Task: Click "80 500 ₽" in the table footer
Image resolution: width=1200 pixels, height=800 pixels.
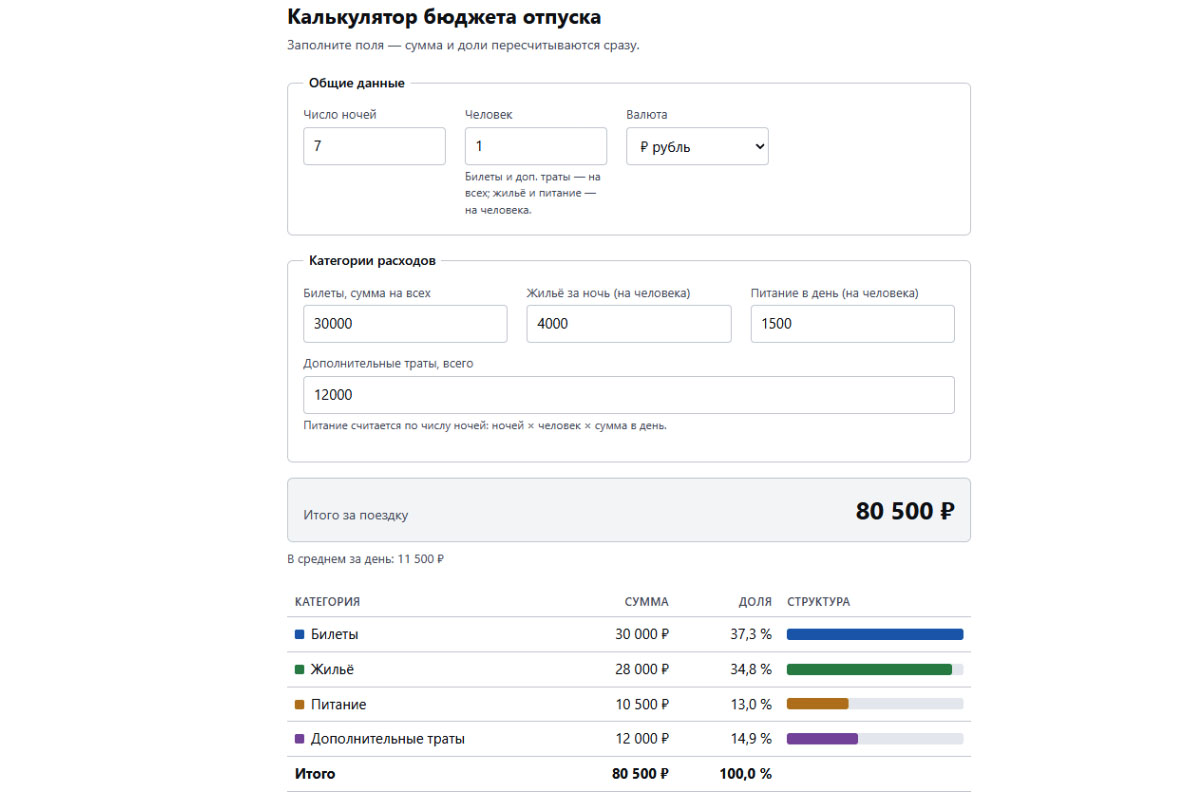Action: 640,774
